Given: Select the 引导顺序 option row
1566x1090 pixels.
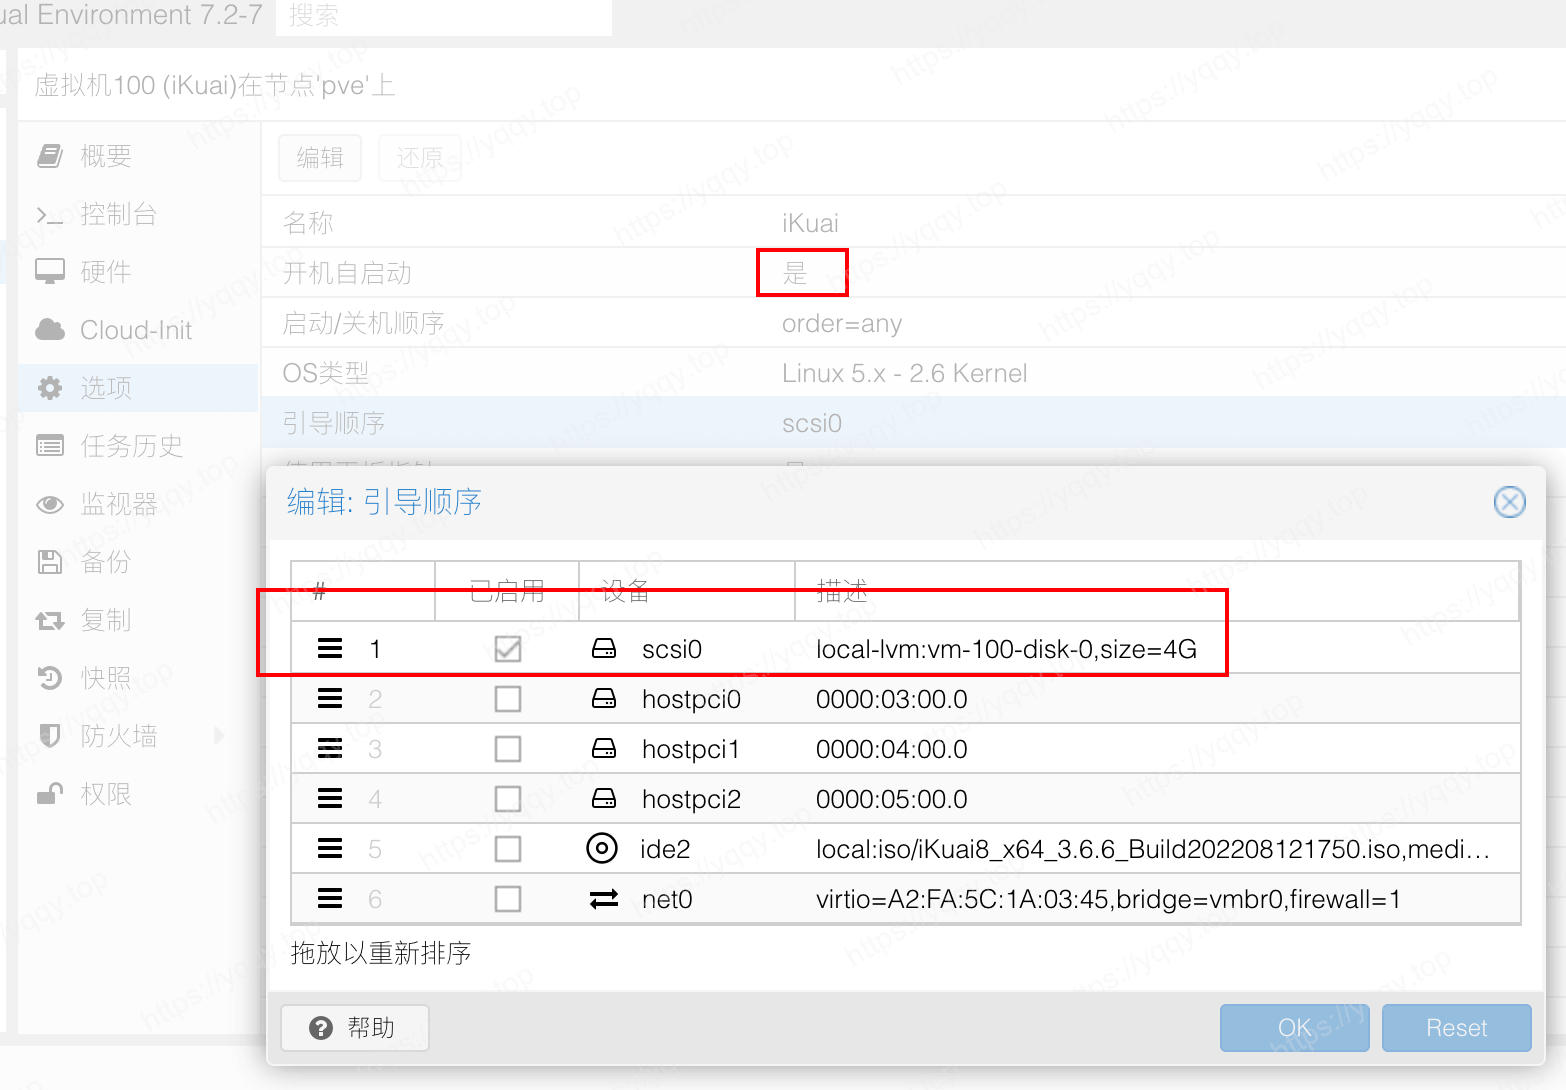Looking at the screenshot, I should click(913, 423).
